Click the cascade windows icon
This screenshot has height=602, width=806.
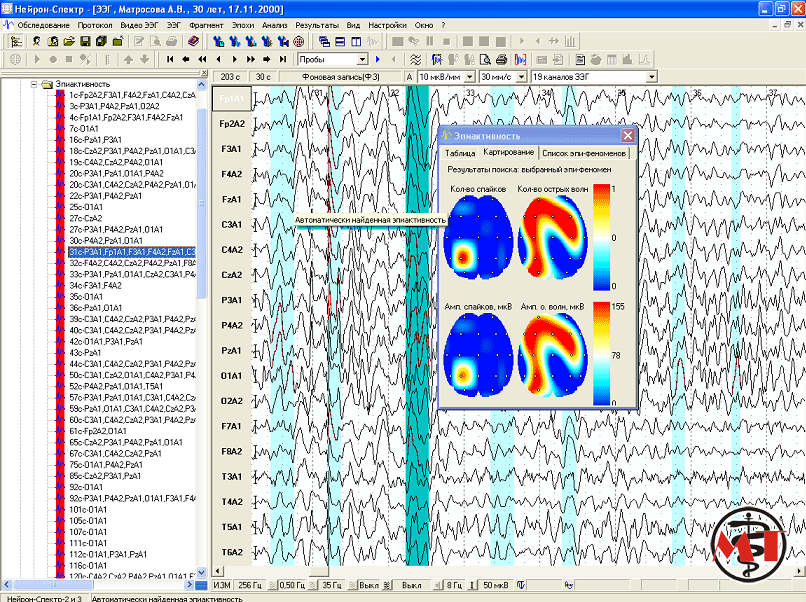pyautogui.click(x=324, y=41)
